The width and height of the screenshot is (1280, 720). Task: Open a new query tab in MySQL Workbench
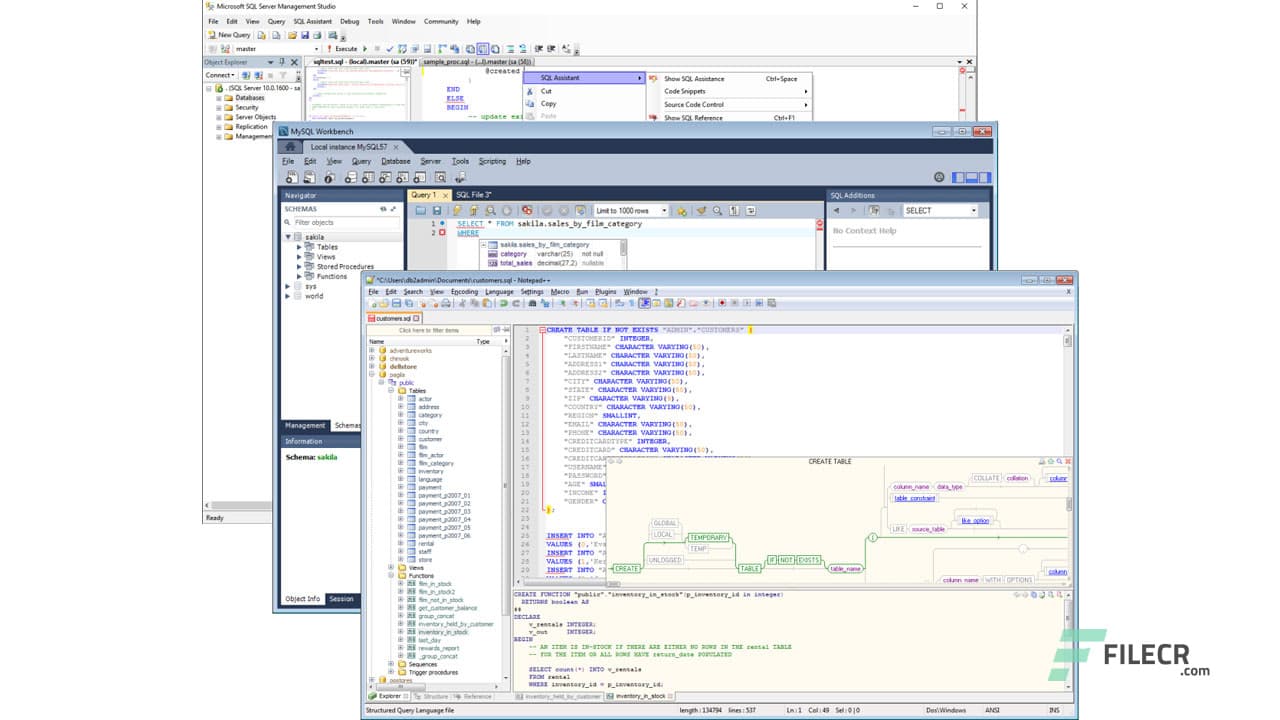tap(291, 177)
